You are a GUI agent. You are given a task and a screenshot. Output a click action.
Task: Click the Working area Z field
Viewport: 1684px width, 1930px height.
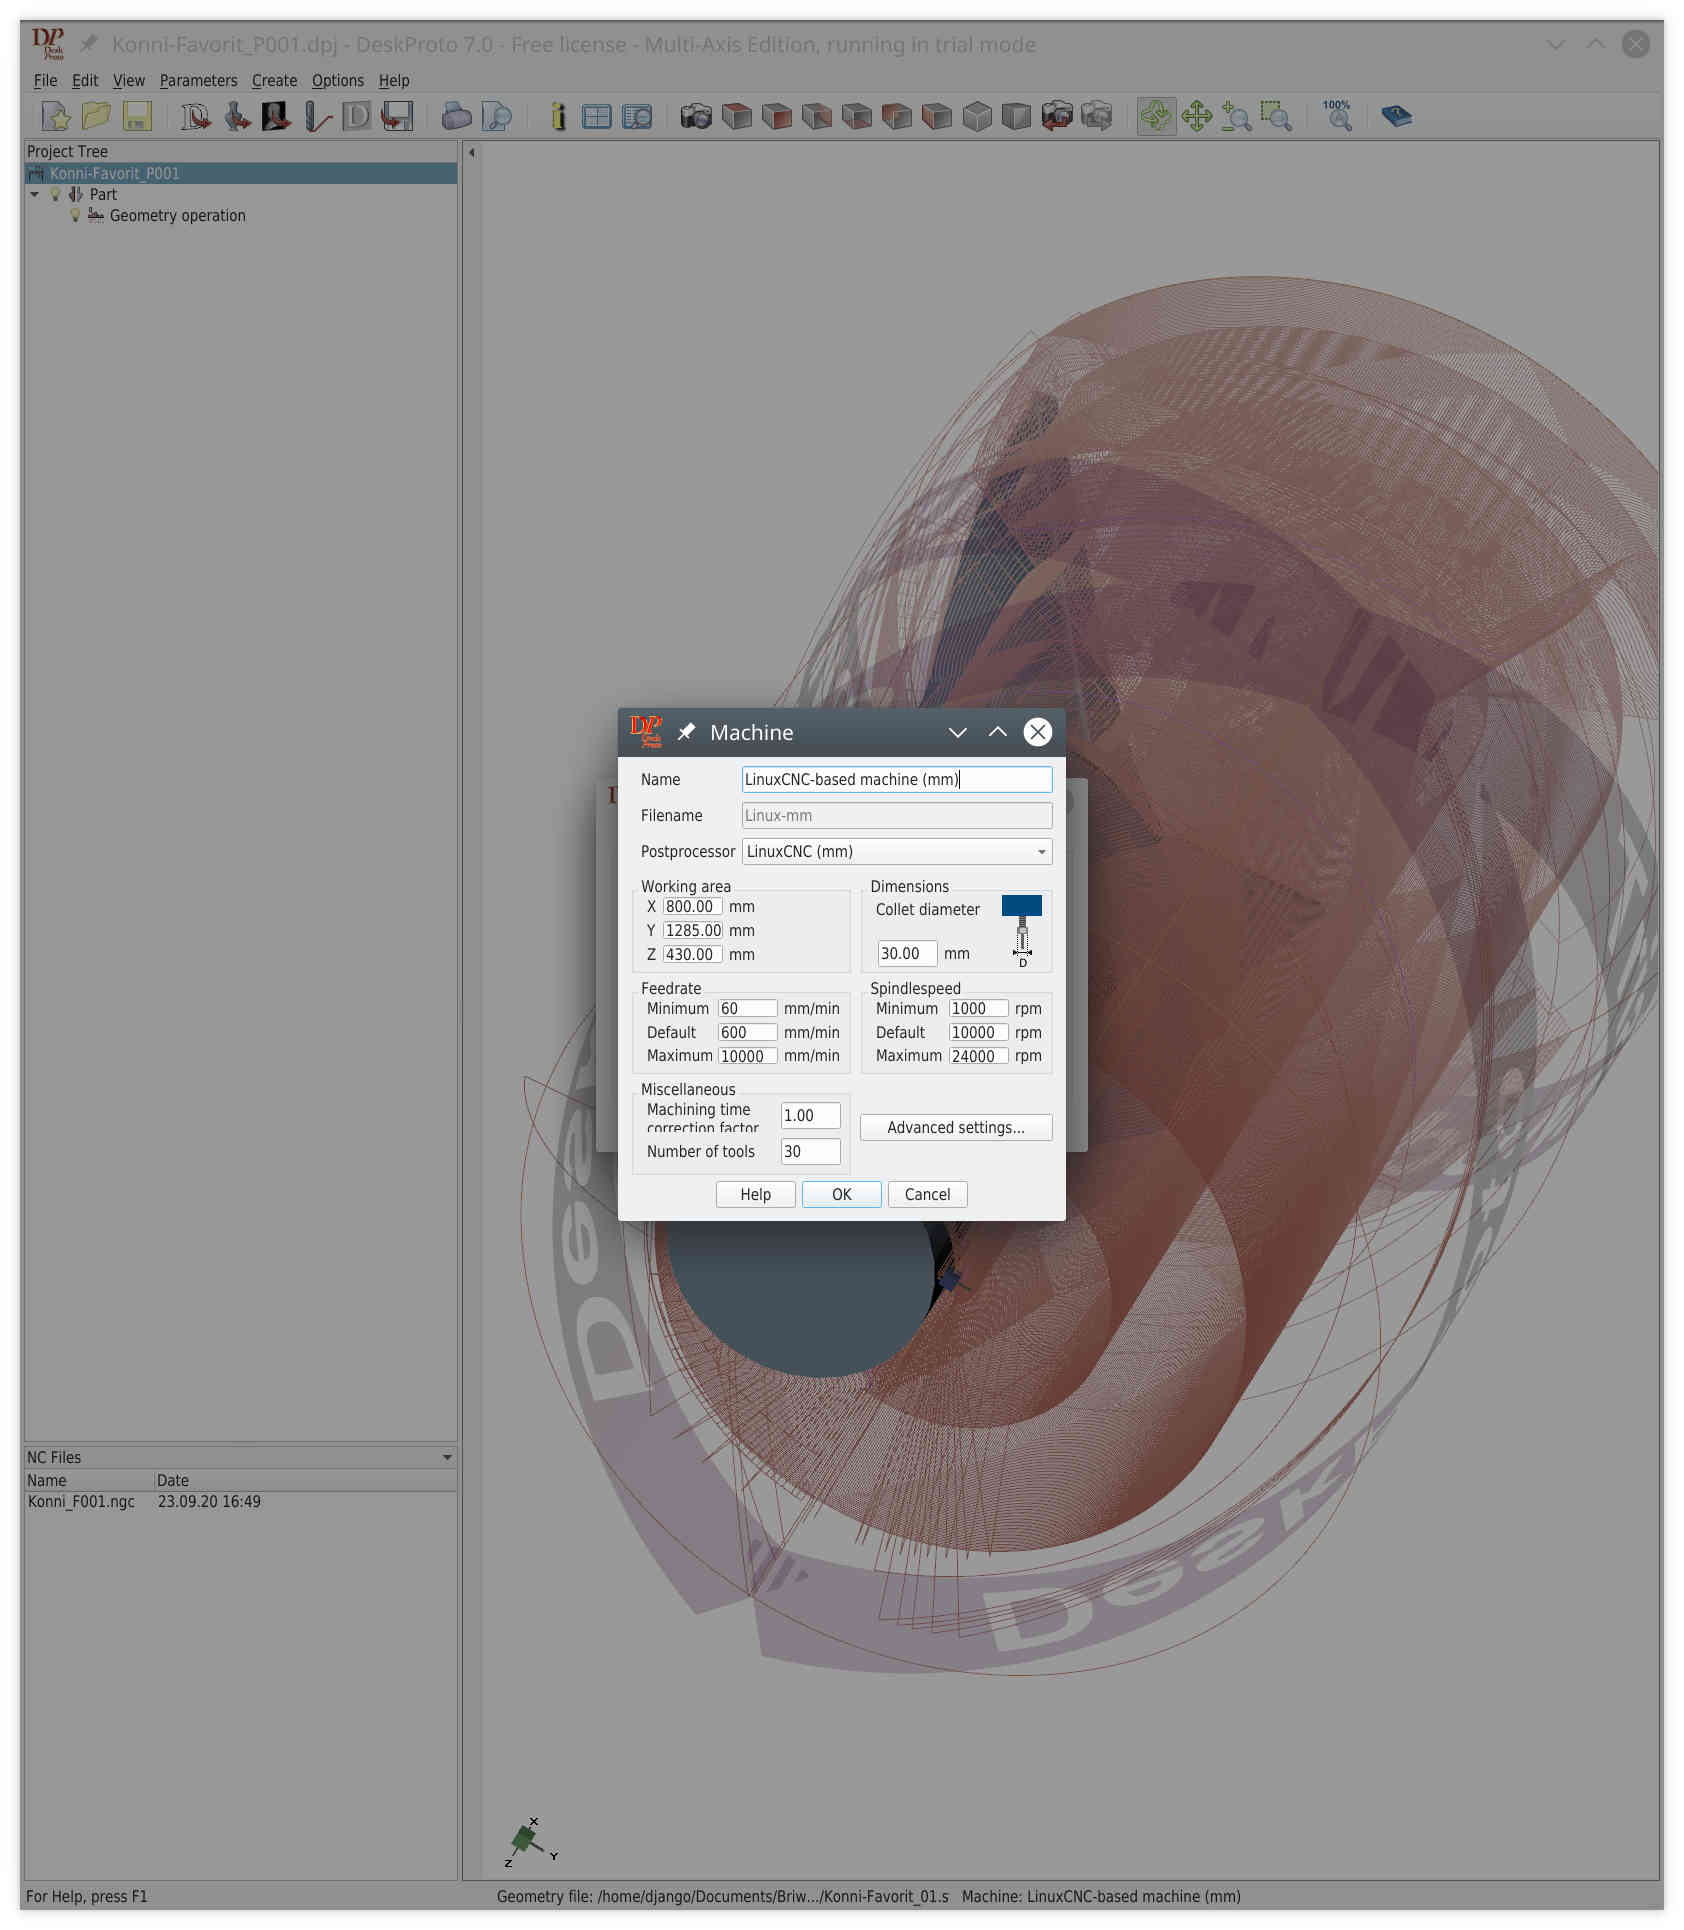pos(692,954)
